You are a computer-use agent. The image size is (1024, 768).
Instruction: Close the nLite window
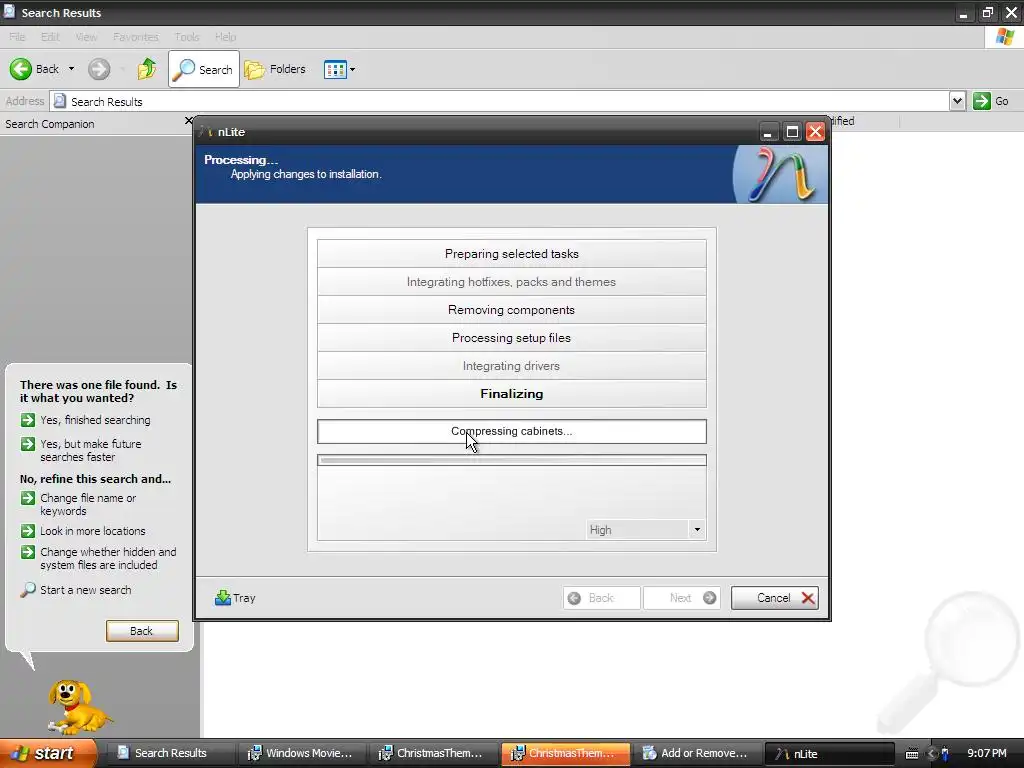point(815,132)
